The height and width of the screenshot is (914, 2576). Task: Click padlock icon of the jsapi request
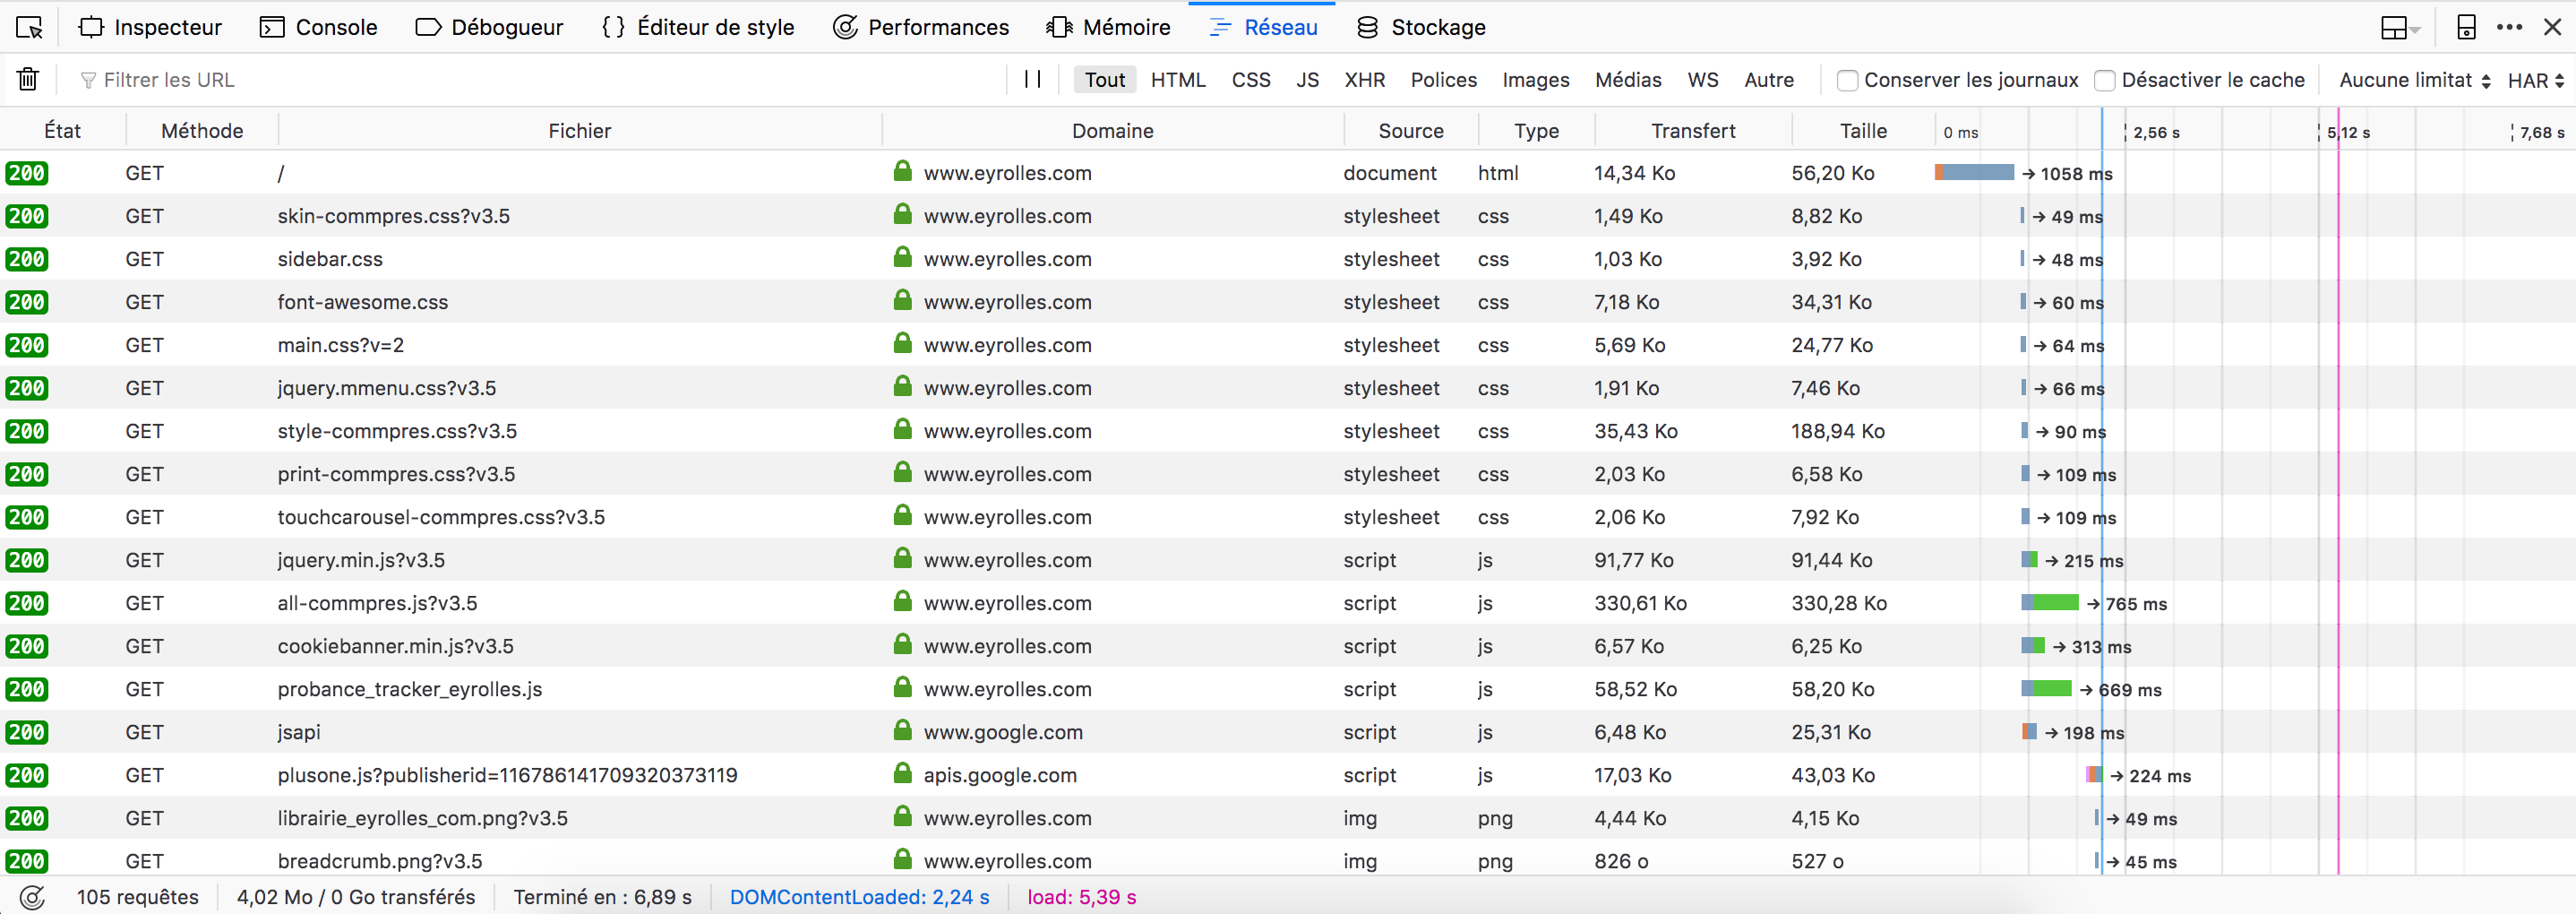click(902, 731)
